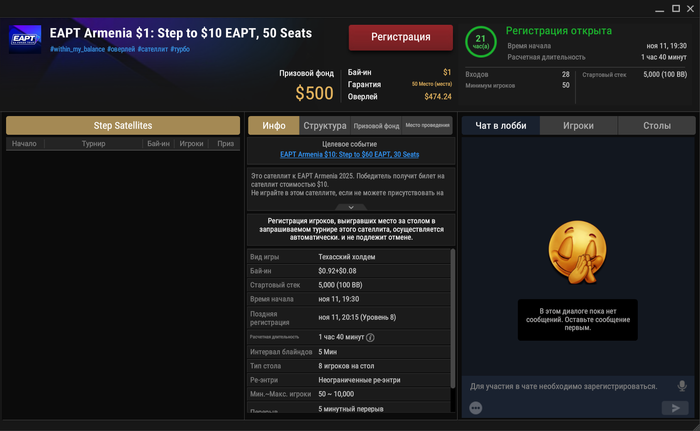Click the red Регистрация button
This screenshot has width=700, height=431.
pyautogui.click(x=401, y=37)
